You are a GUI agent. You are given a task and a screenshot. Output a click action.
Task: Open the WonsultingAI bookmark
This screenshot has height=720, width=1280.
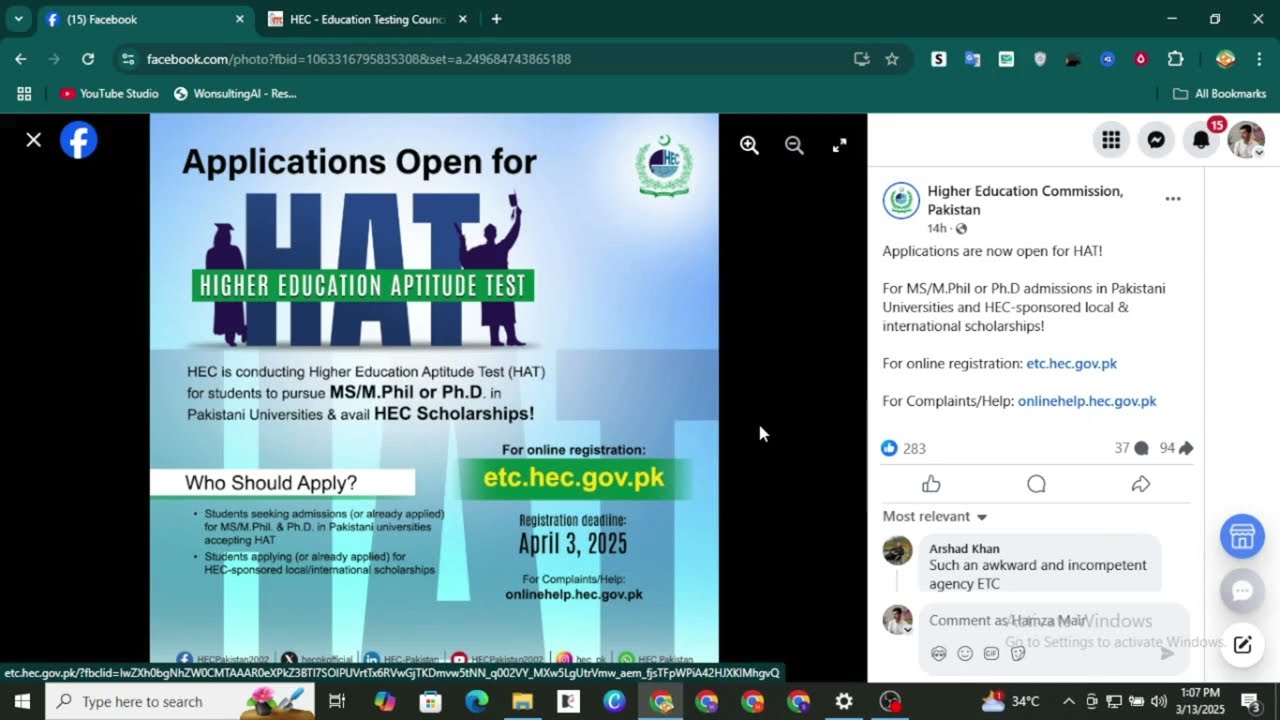(x=235, y=94)
